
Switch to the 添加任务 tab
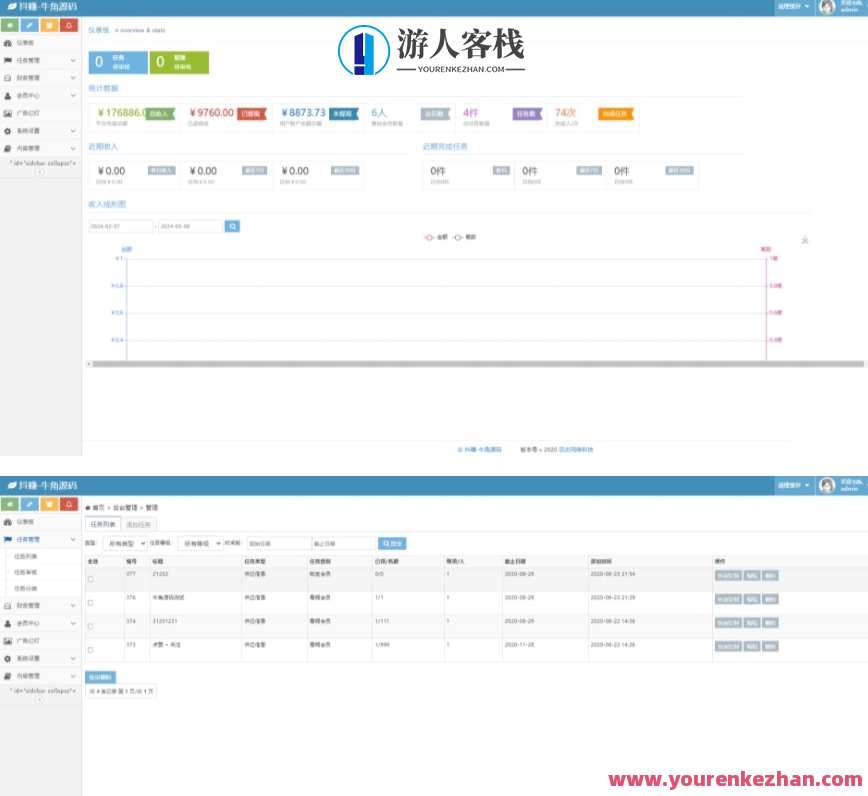[x=137, y=522]
